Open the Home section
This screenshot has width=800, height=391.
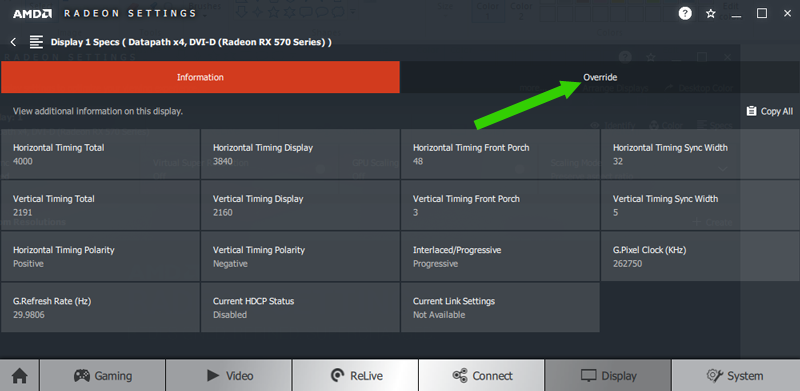click(x=20, y=376)
